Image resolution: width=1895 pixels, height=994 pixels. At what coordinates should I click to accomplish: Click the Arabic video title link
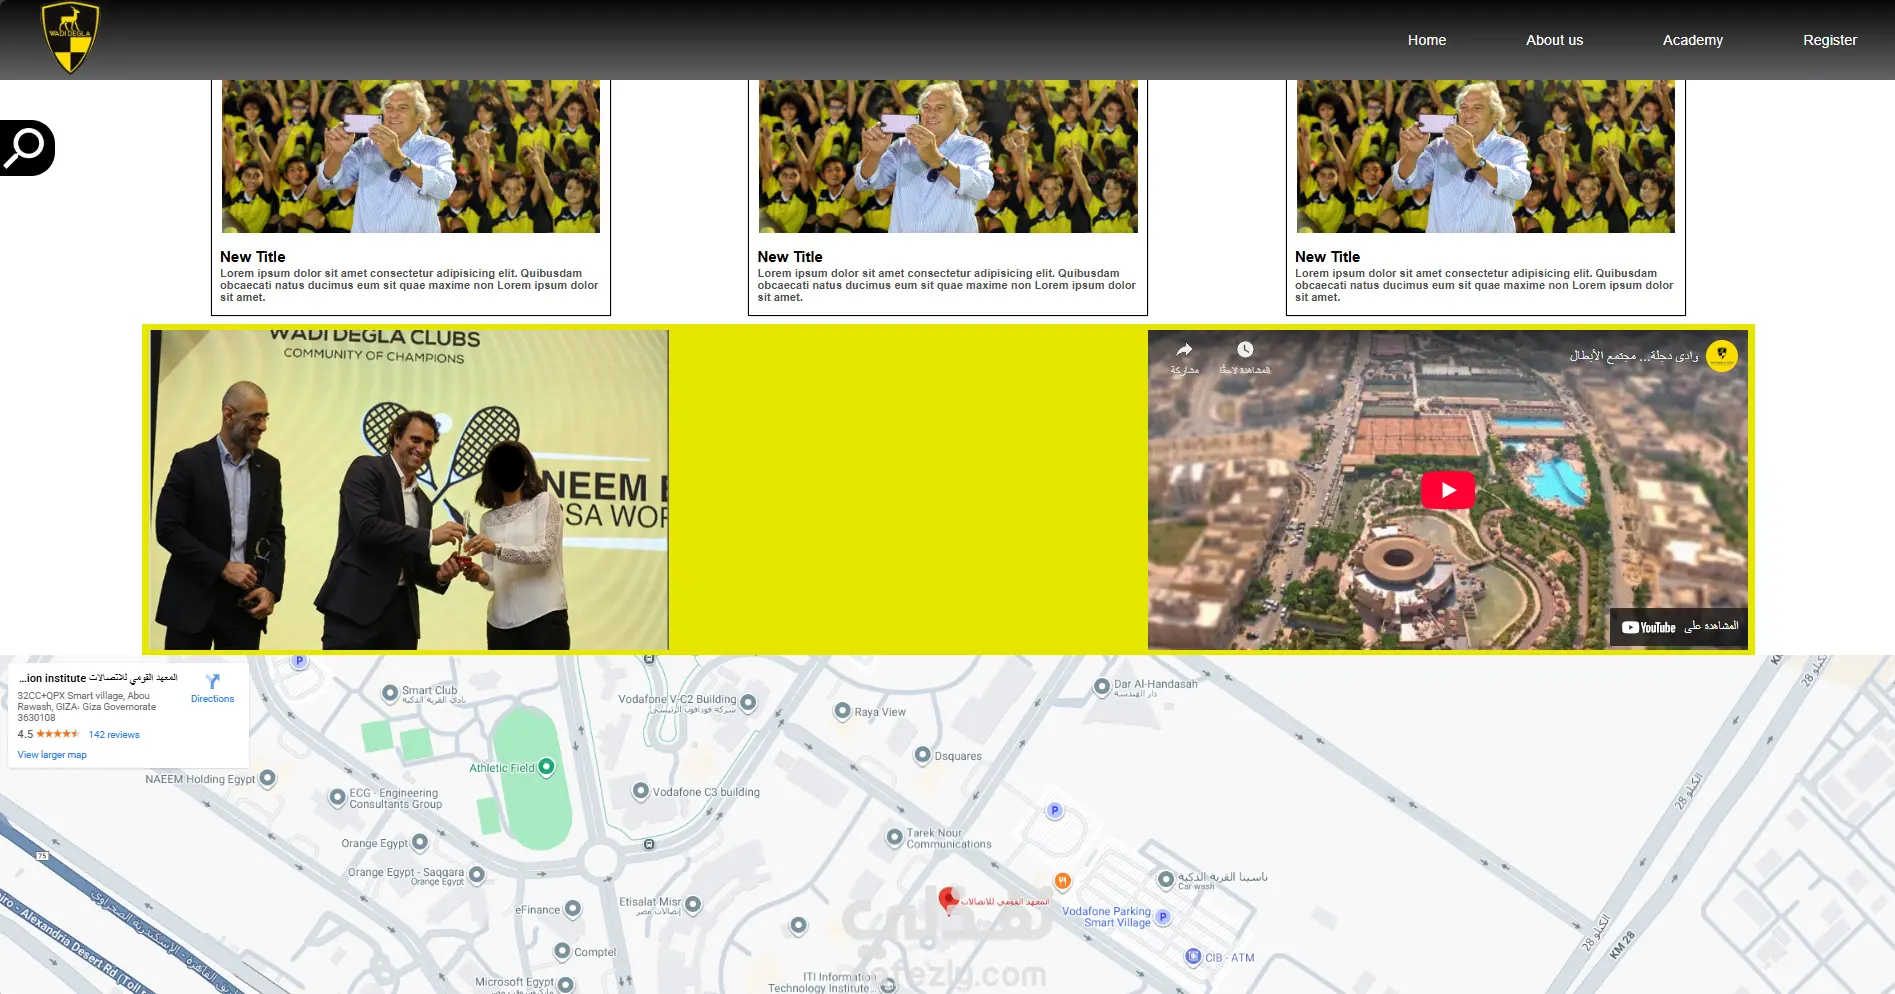(1634, 356)
